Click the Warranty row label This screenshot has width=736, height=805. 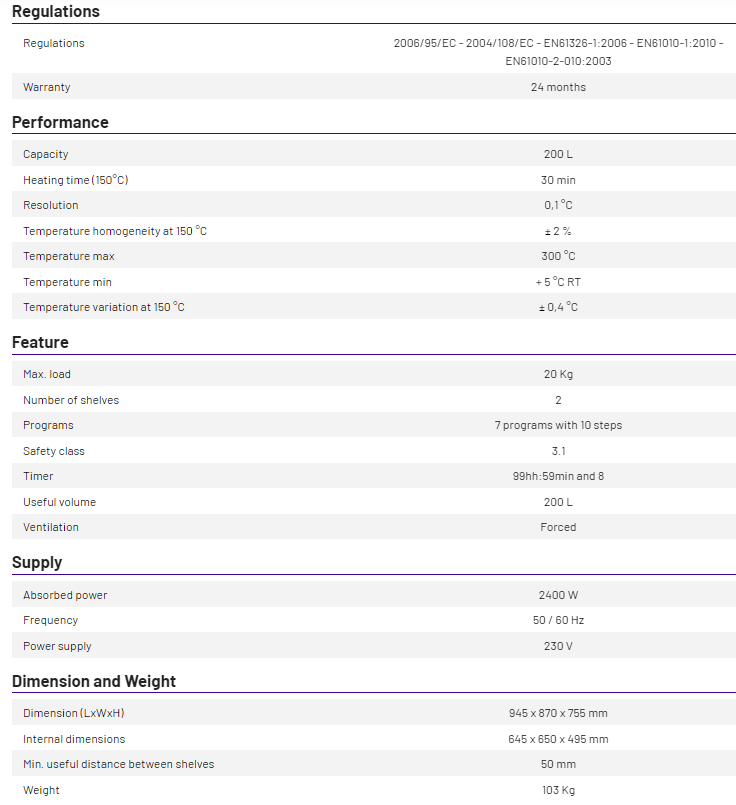pyautogui.click(x=47, y=87)
